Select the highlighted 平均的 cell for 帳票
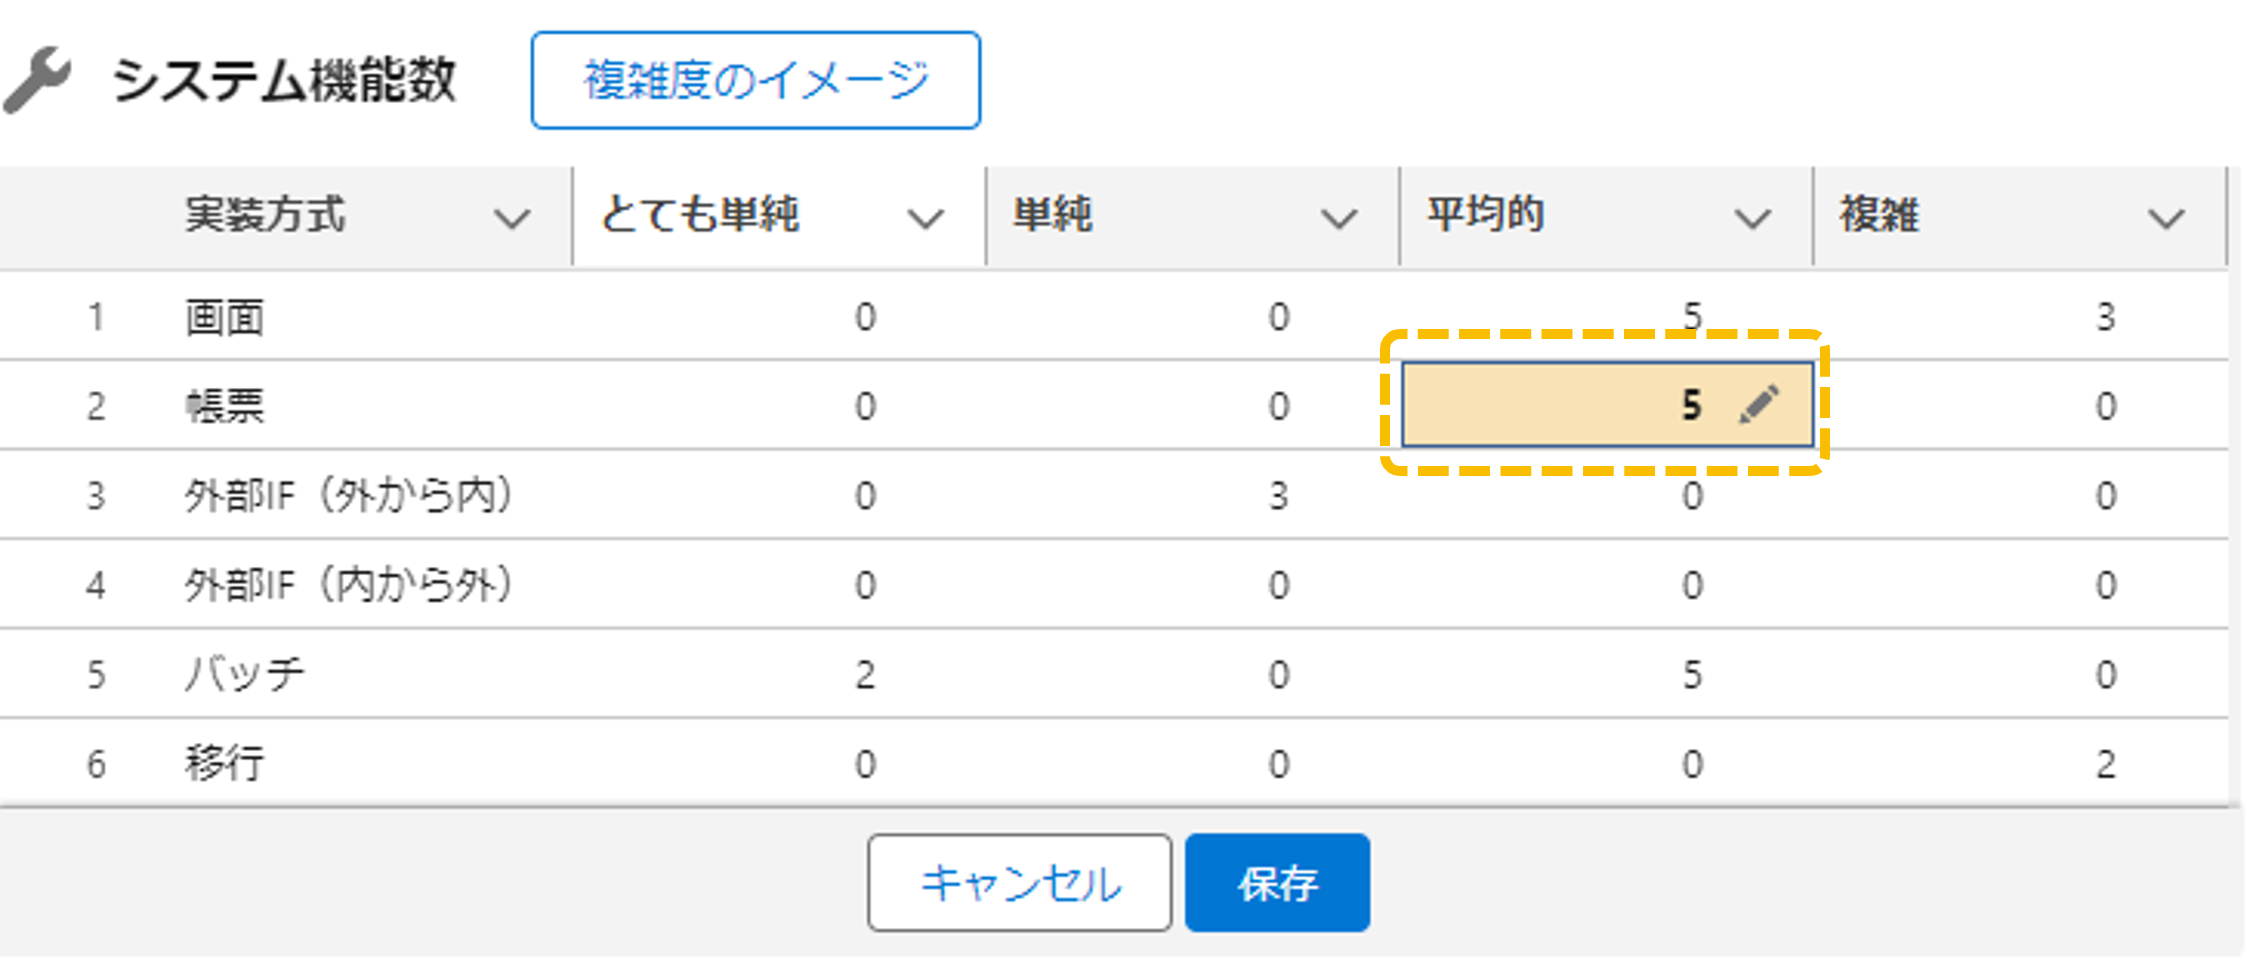Screen dimensions: 2250x963 point(1605,405)
